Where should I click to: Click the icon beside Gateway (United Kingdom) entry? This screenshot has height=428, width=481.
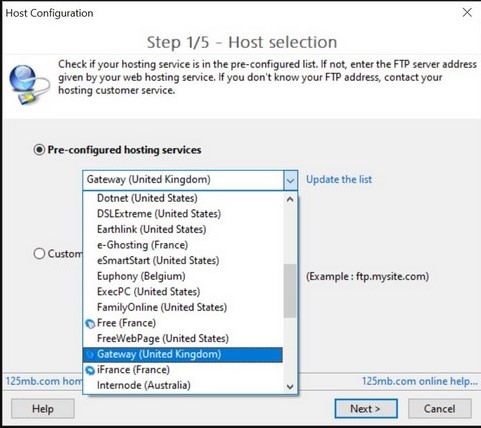click(x=90, y=355)
